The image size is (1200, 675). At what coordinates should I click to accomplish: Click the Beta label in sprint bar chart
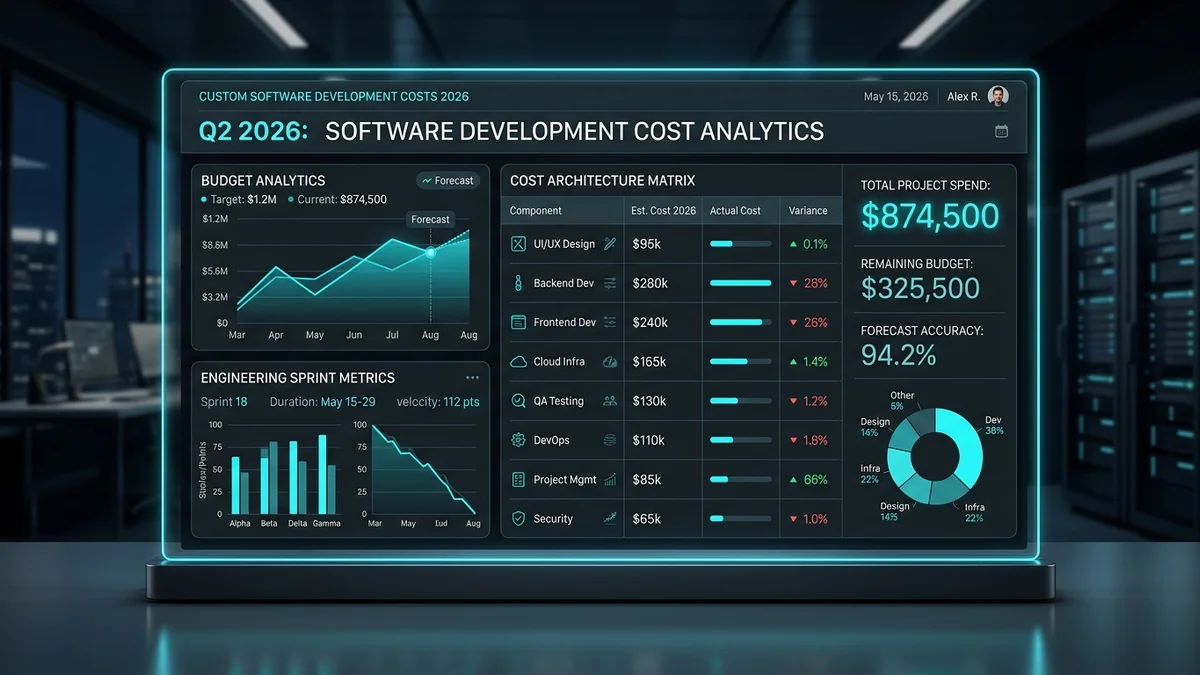coord(269,523)
